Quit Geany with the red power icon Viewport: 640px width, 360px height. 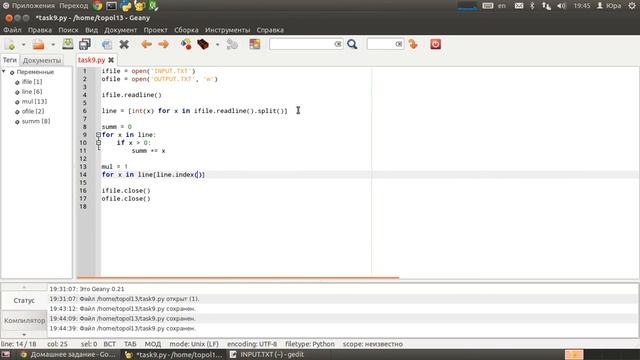pos(435,44)
